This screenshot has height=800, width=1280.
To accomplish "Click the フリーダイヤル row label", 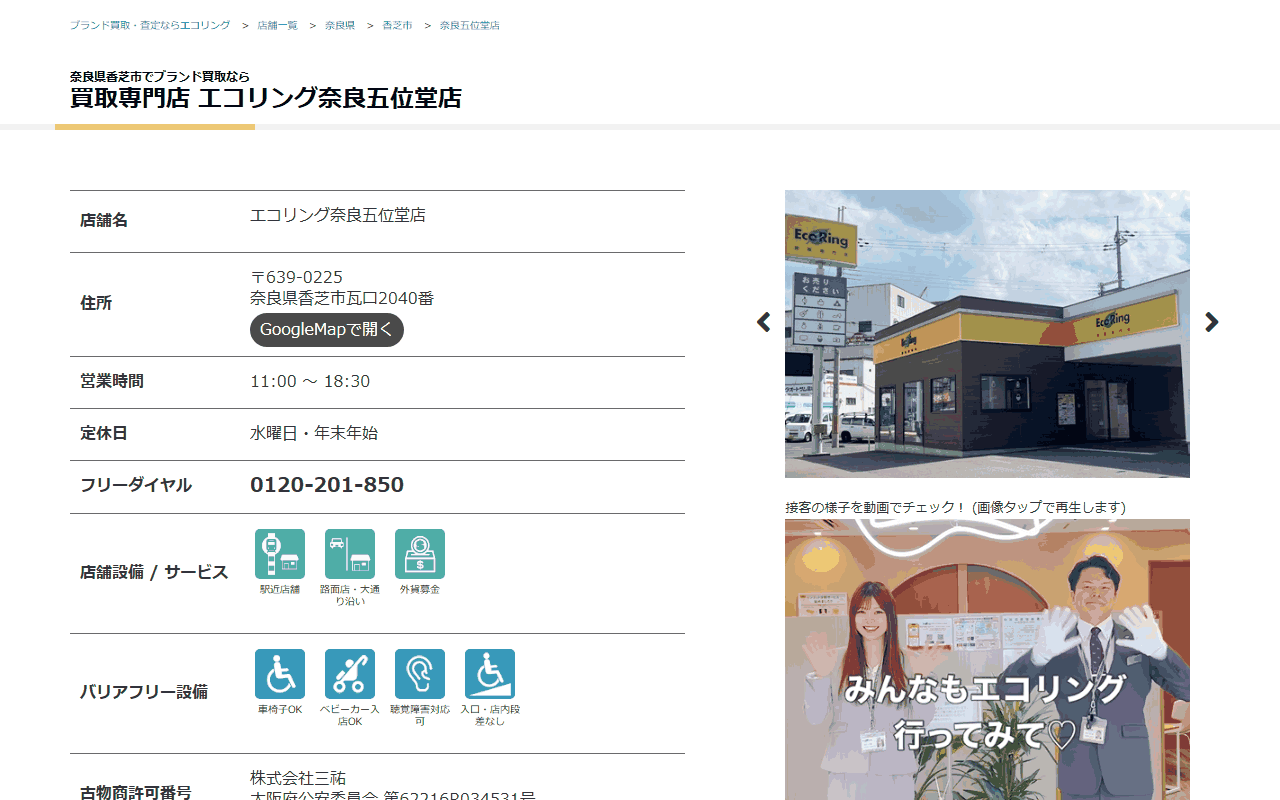I will tap(136, 485).
